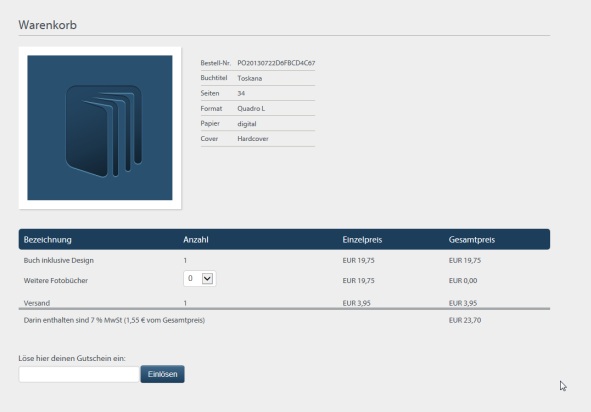Click the dropdown arrow next to 0
This screenshot has width=591, height=412.
click(208, 279)
